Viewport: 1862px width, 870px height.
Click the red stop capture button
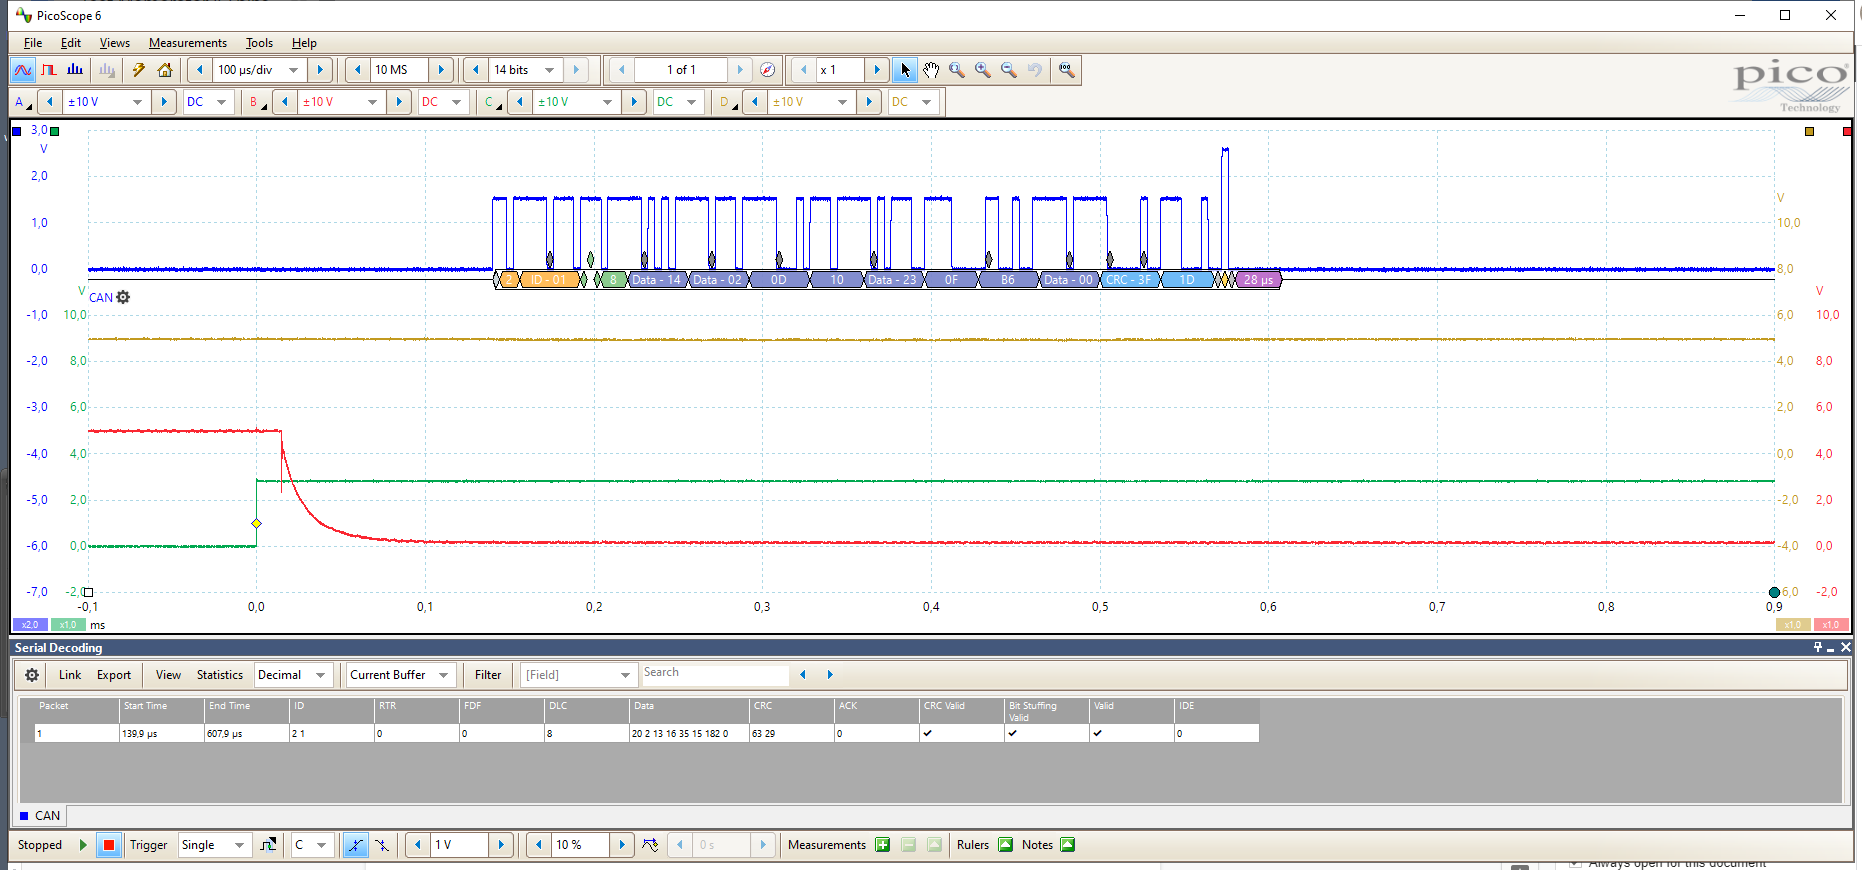[x=109, y=845]
